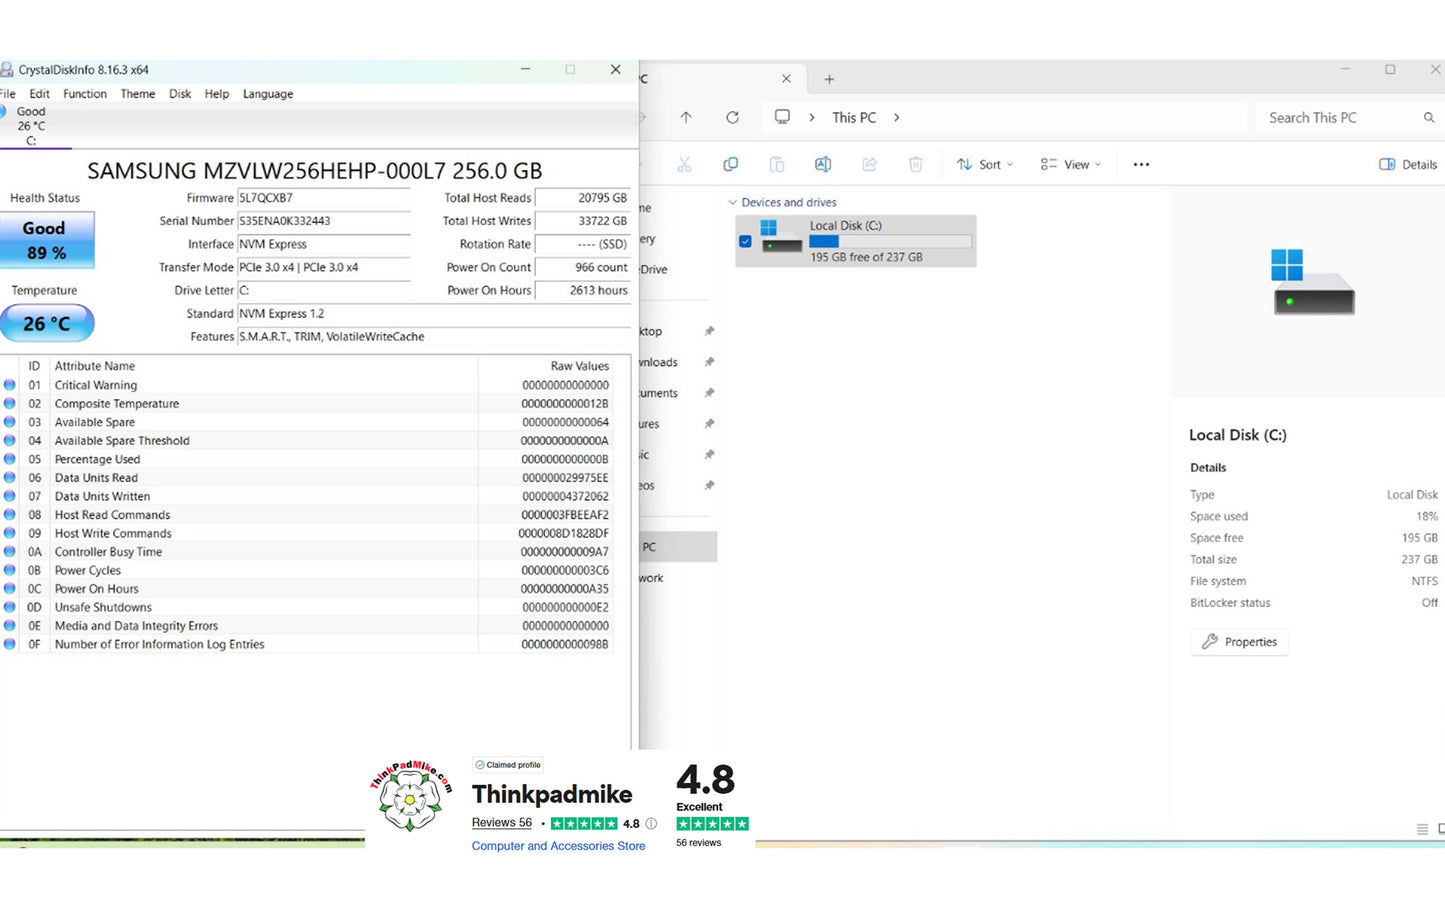
Task: Refresh the File Explorer view
Action: click(732, 117)
